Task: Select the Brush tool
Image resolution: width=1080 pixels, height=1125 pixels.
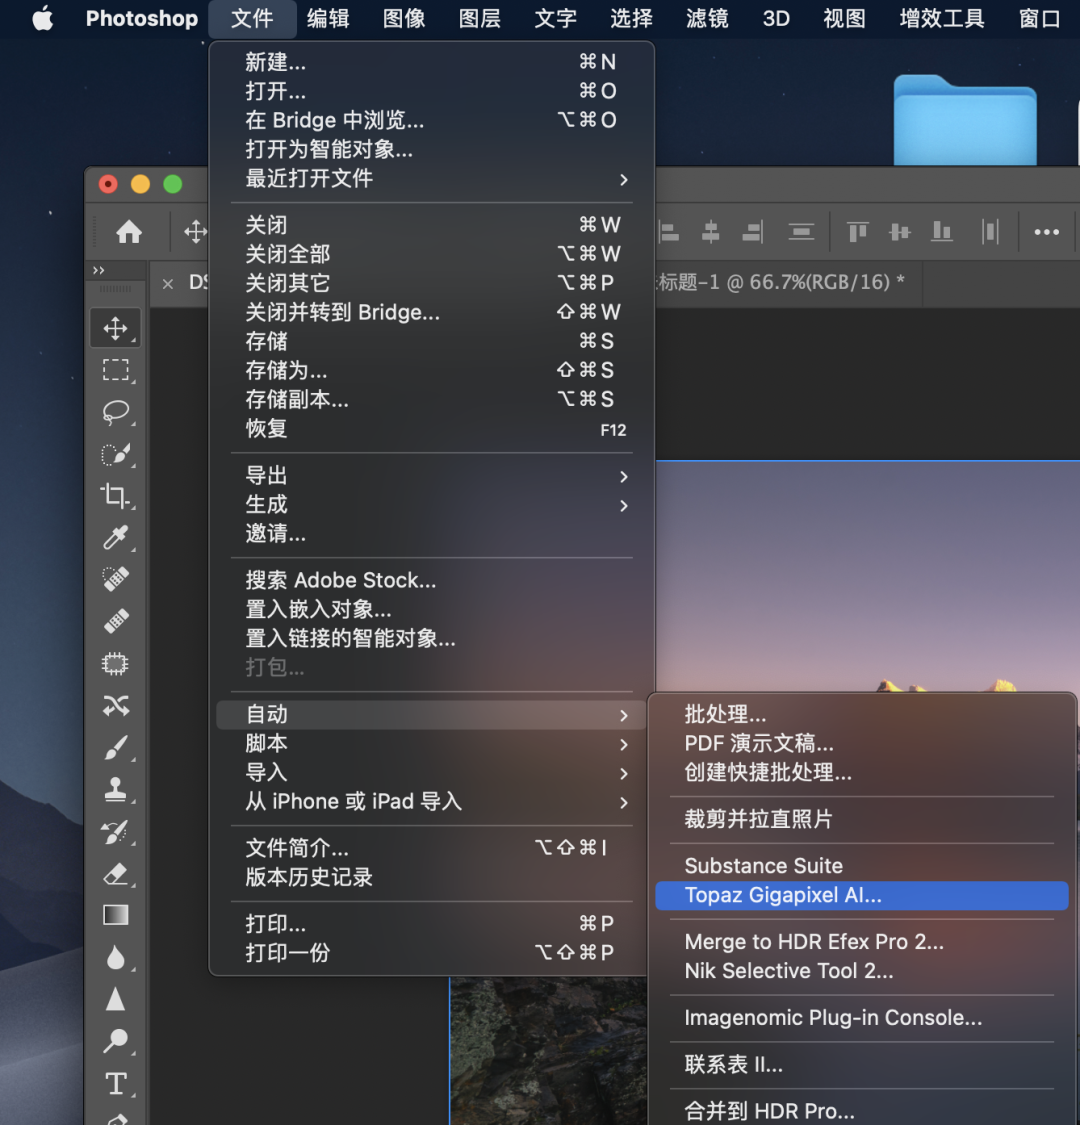Action: tap(116, 747)
